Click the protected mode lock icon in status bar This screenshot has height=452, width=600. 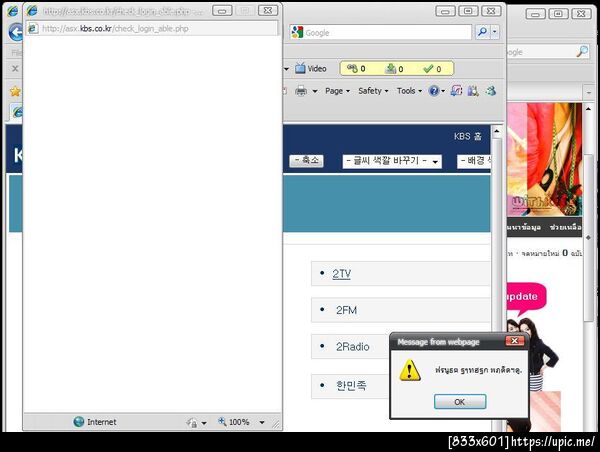tap(192, 422)
